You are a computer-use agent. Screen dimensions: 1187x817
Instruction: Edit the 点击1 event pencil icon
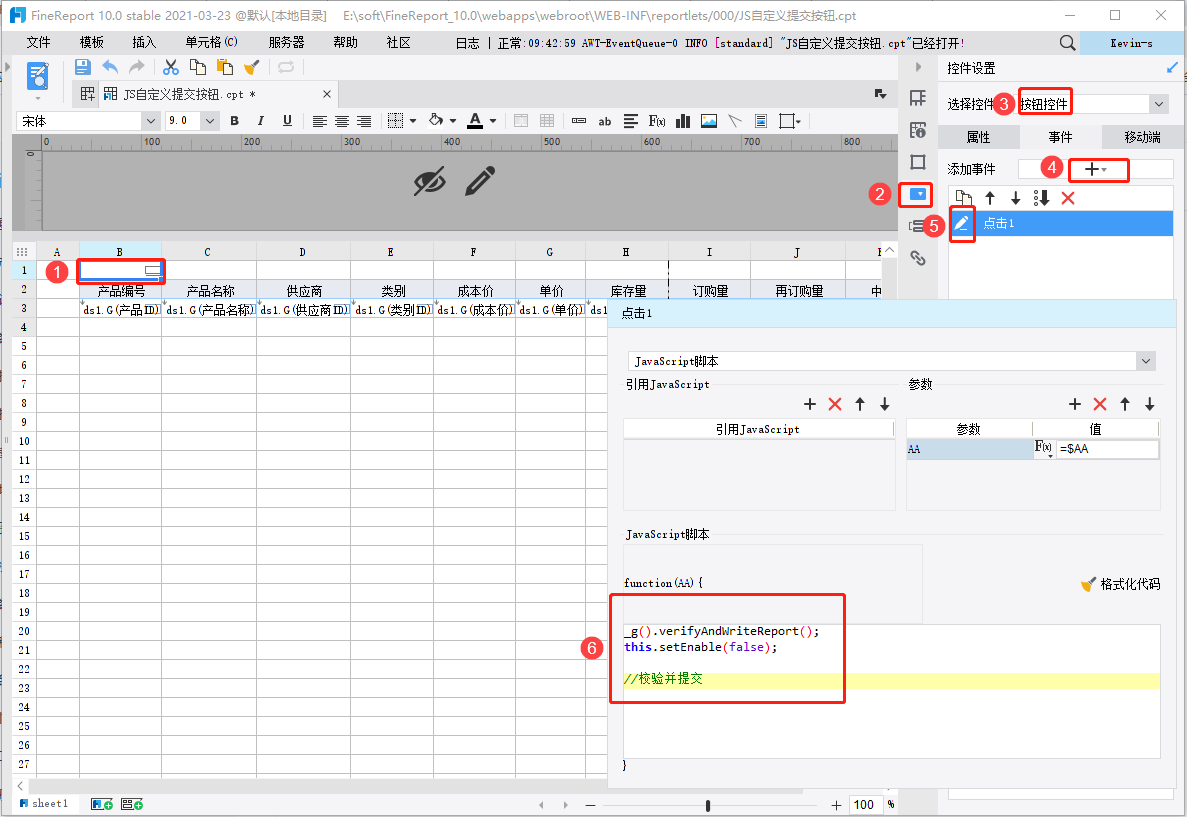click(961, 223)
